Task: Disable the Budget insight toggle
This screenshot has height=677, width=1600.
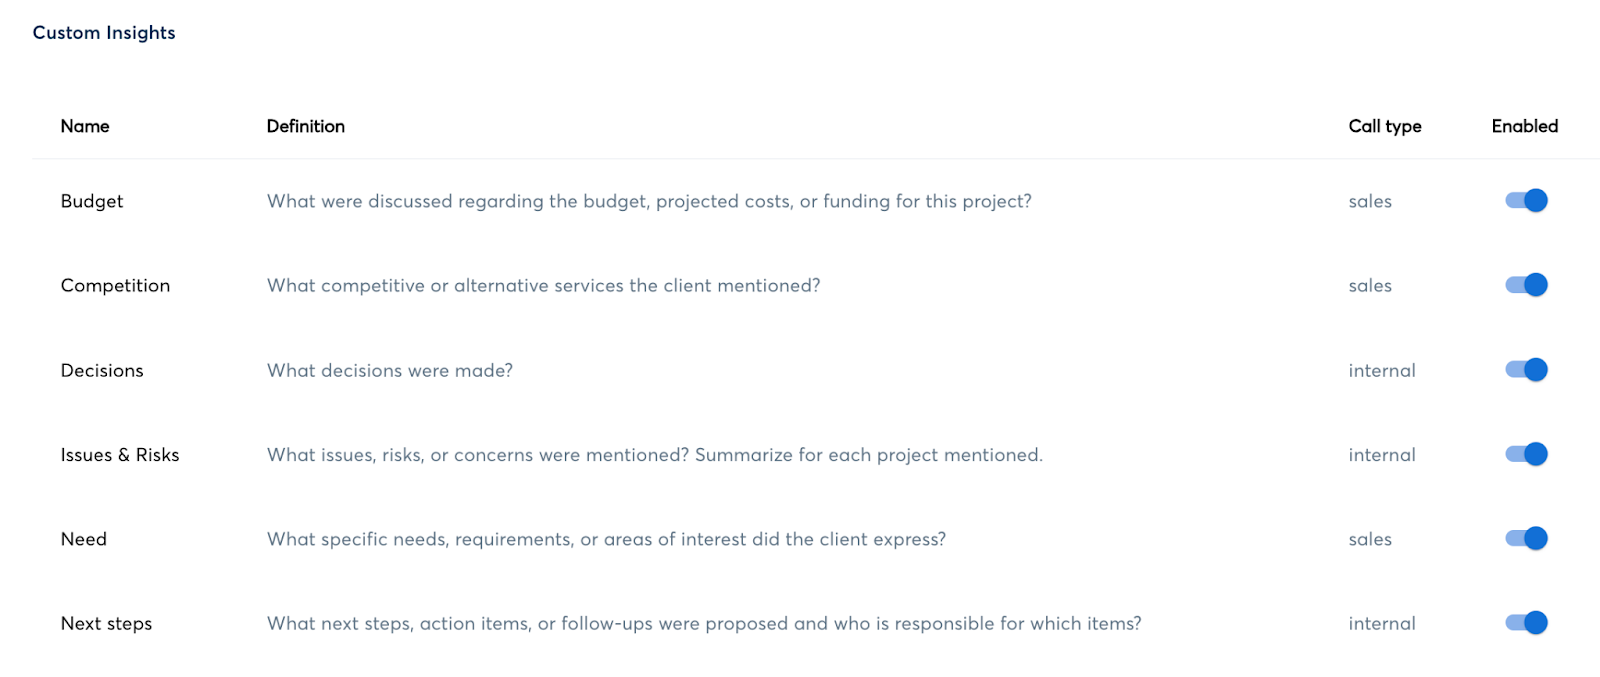Action: point(1526,201)
